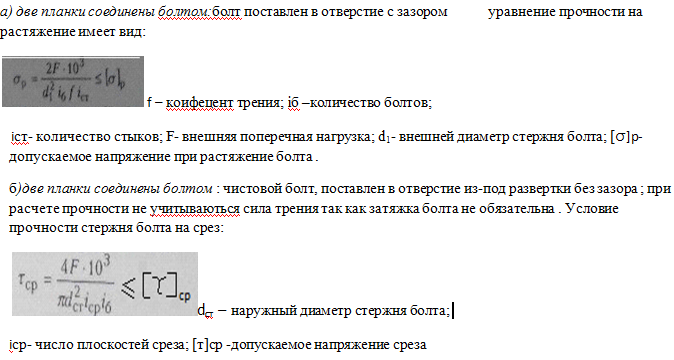674x360 pixels.
Task: Click the phrase "число плоскостей среза"
Action: pos(111,345)
